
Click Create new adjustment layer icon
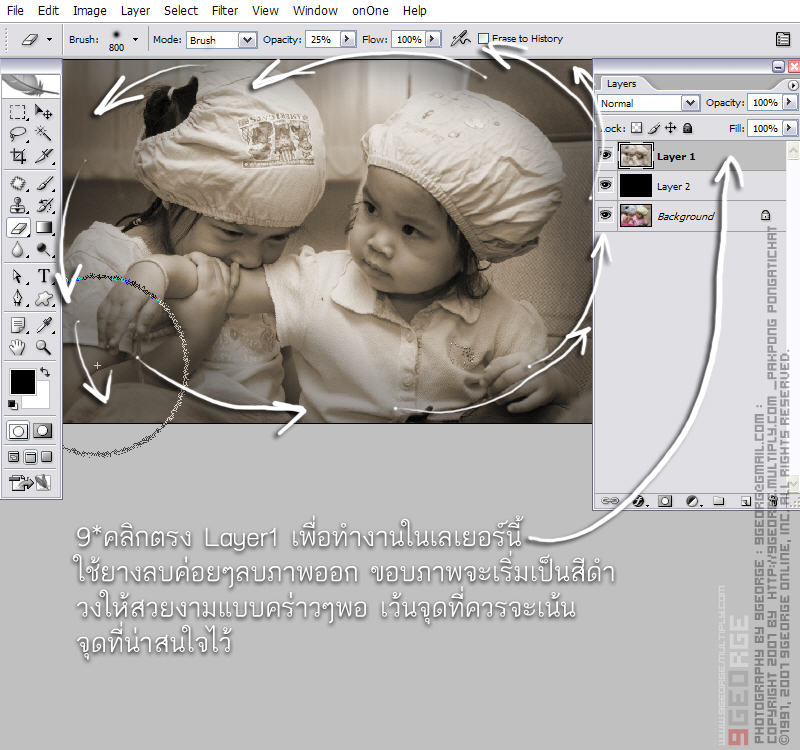click(693, 501)
